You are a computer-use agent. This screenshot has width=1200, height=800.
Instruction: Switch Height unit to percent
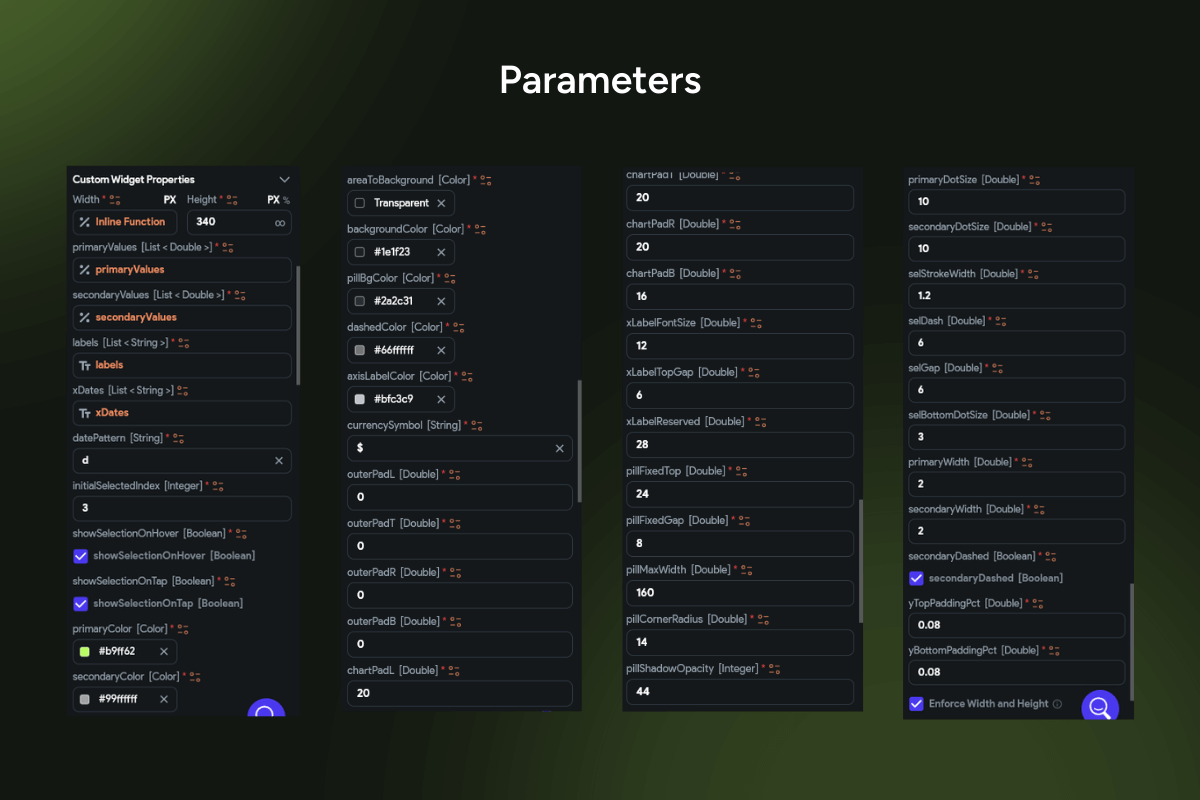point(286,200)
